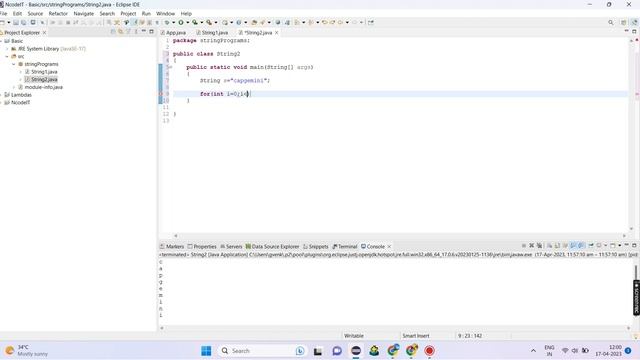Click the External Tools run icon

click(x=209, y=22)
